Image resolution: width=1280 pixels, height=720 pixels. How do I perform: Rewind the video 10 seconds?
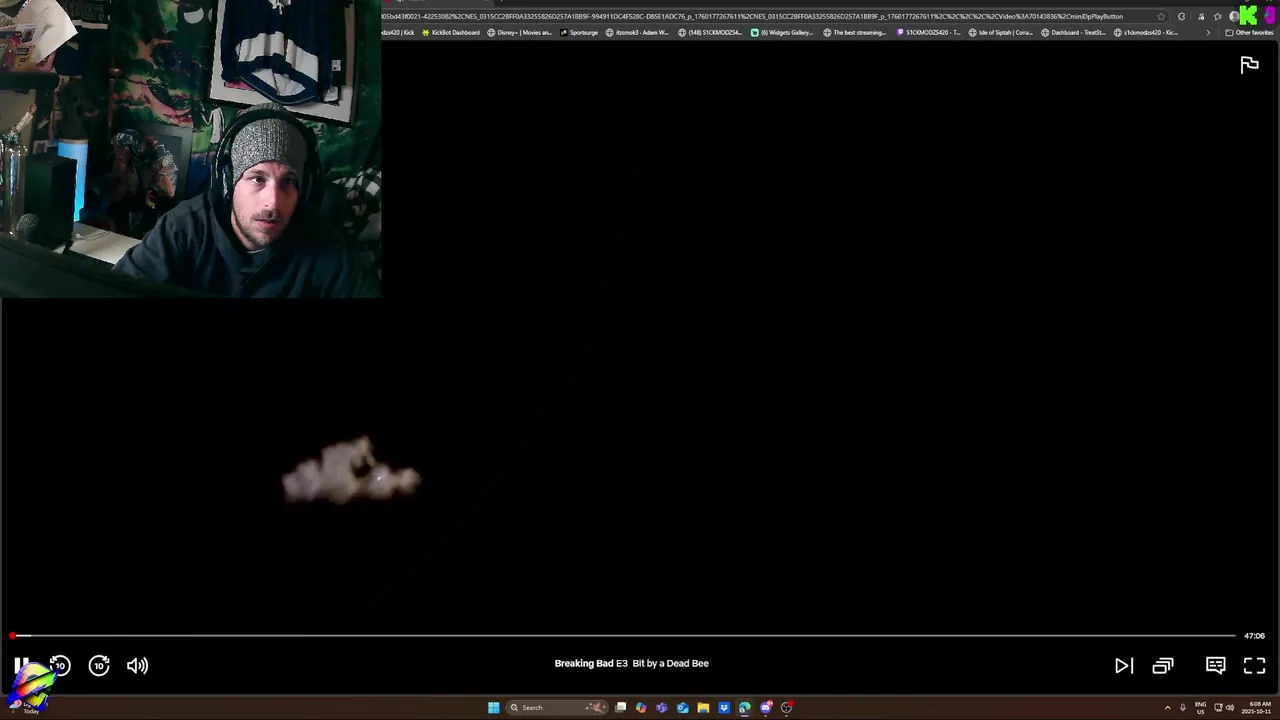click(60, 665)
